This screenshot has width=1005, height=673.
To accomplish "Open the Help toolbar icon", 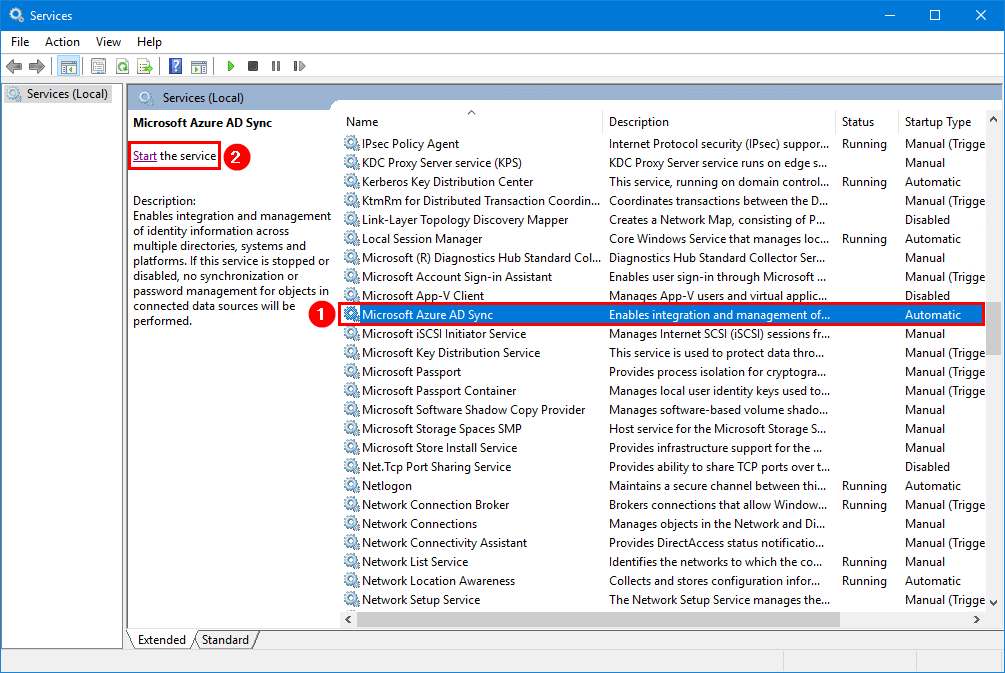I will [175, 66].
